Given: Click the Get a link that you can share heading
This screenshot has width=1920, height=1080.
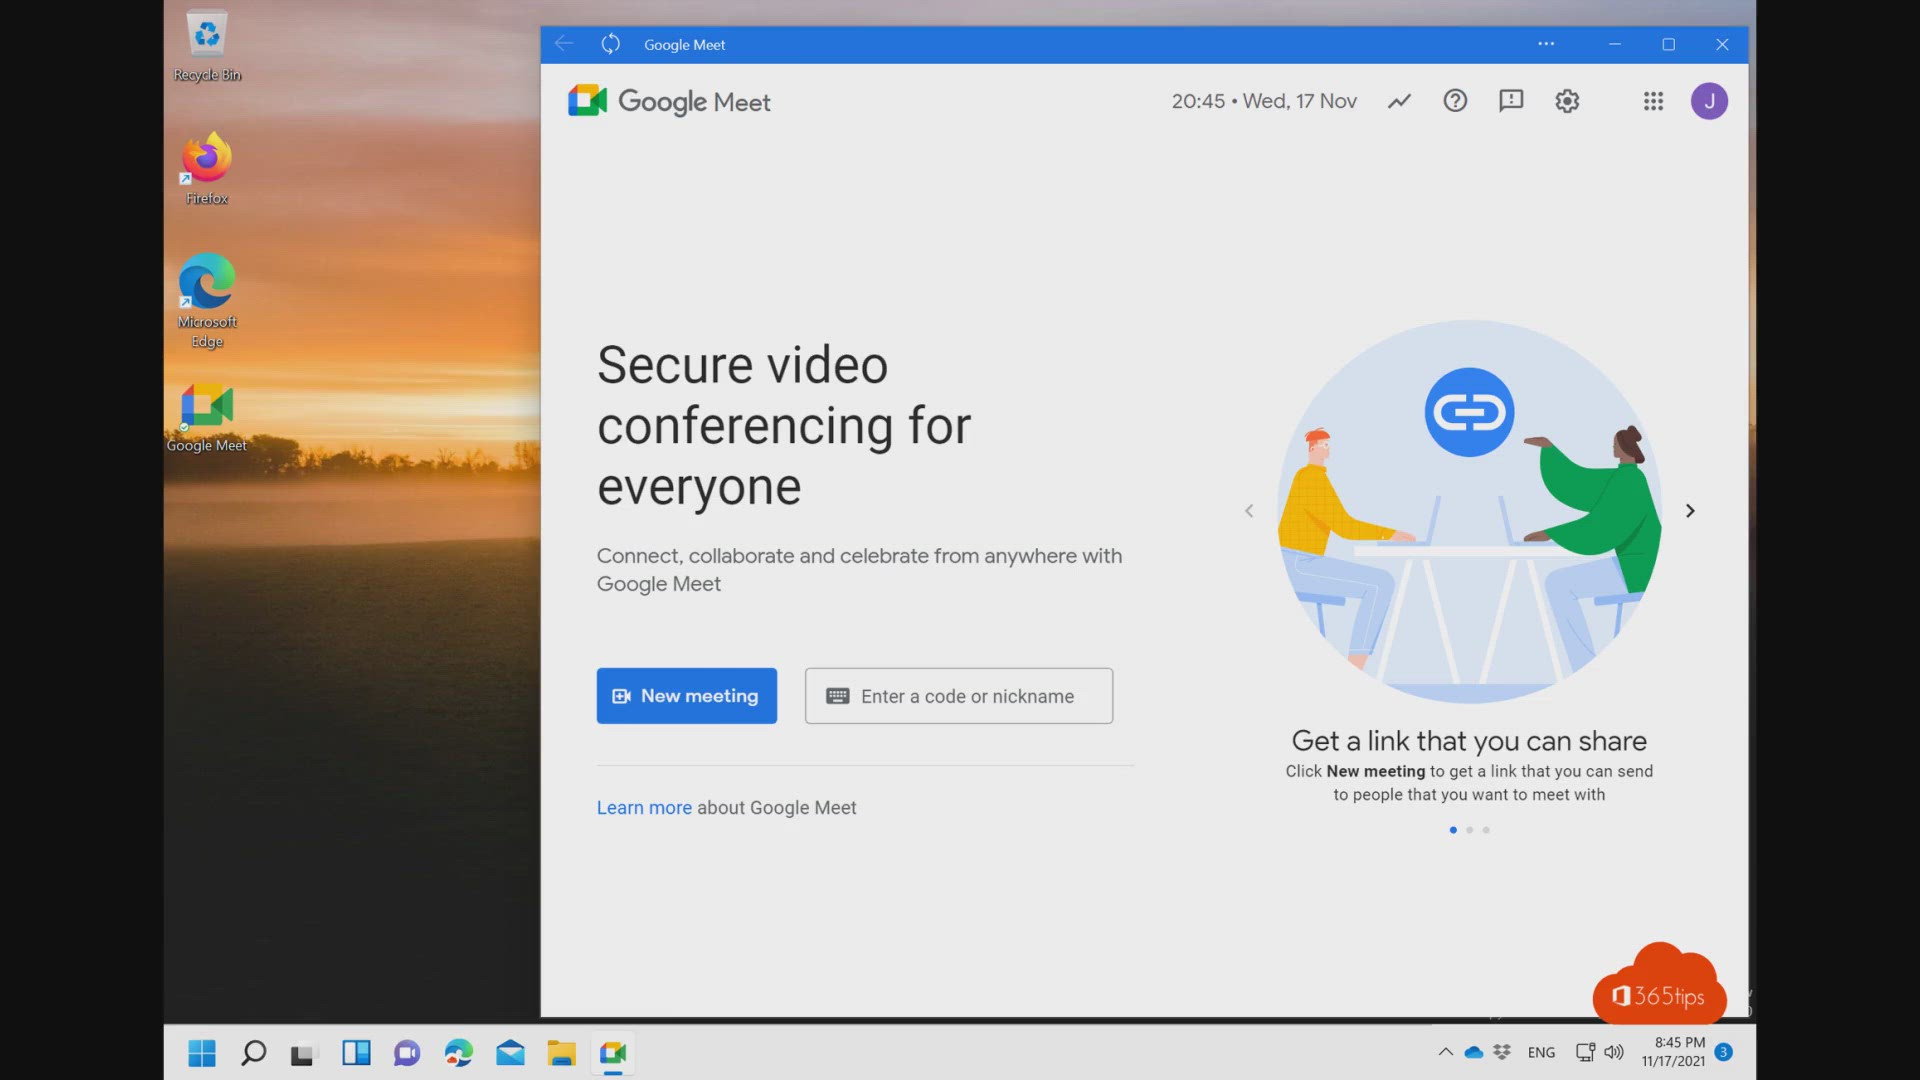Looking at the screenshot, I should click(x=1469, y=741).
